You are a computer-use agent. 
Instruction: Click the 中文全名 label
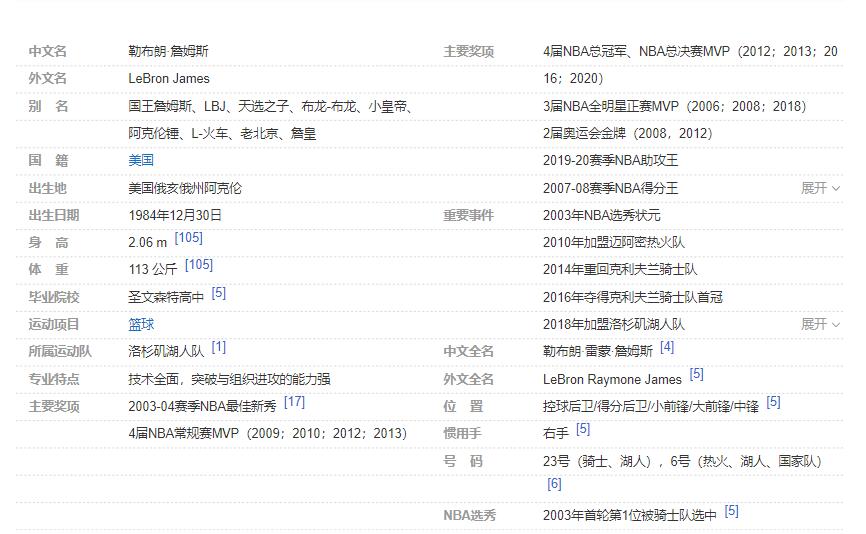click(468, 351)
